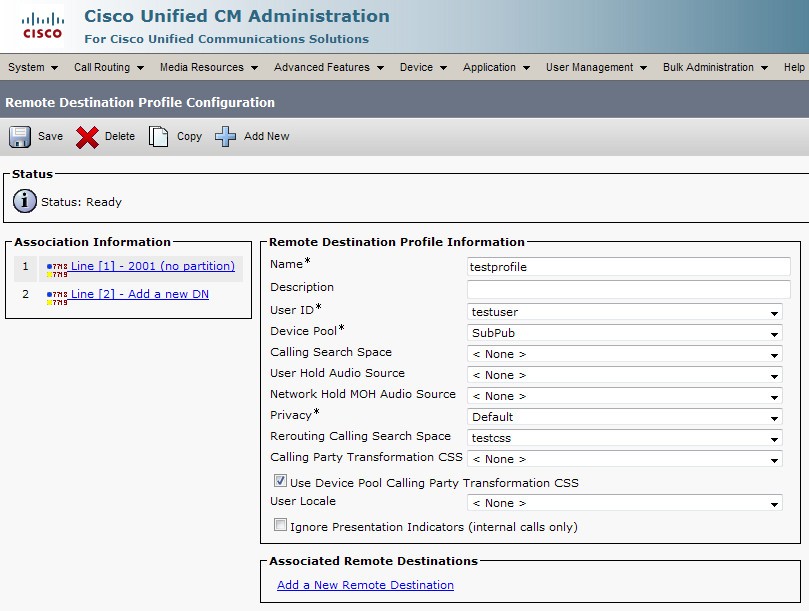Image resolution: width=809 pixels, height=611 pixels.
Task: Click Remote Destination Profile Configuration heading
Action: coord(140,102)
